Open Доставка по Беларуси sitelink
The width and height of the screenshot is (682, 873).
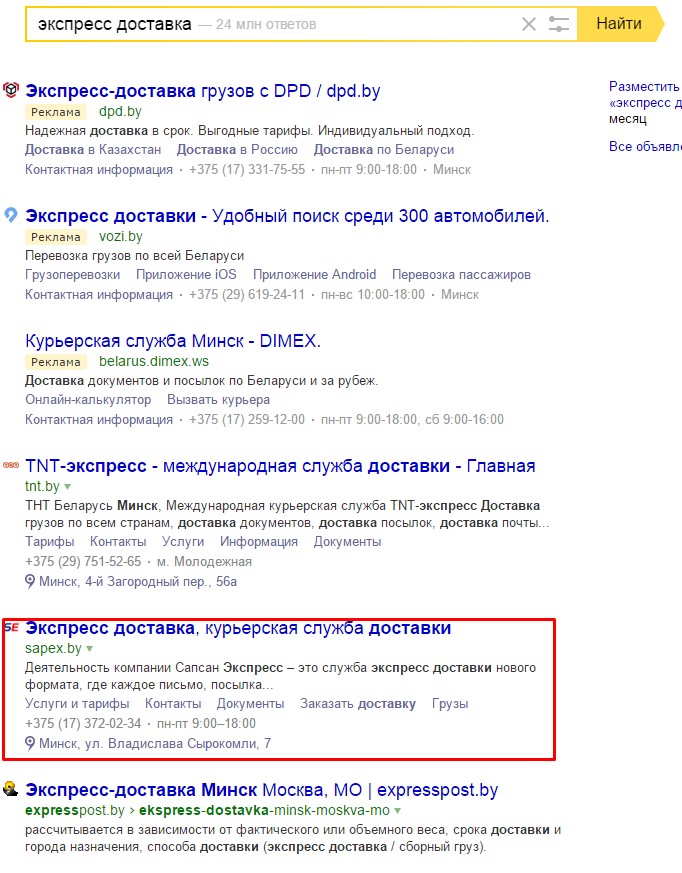384,150
